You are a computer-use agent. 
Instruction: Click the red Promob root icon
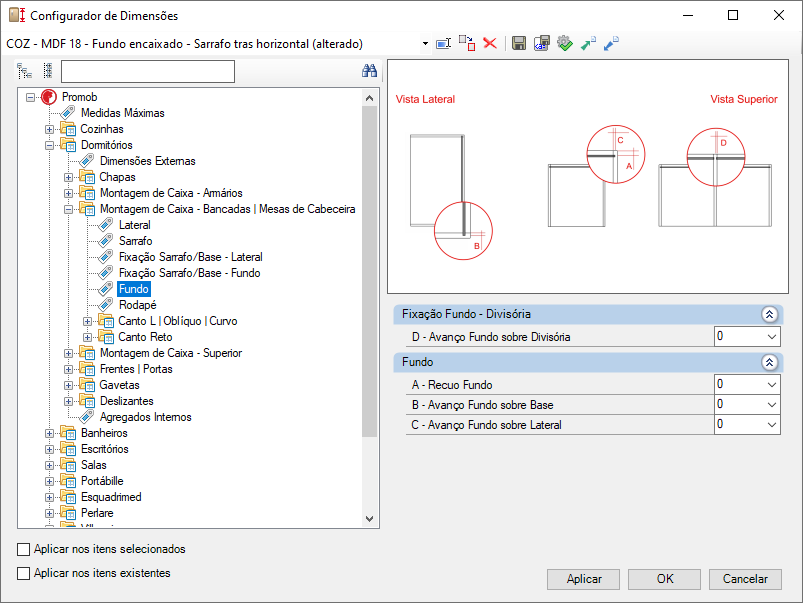[49, 97]
